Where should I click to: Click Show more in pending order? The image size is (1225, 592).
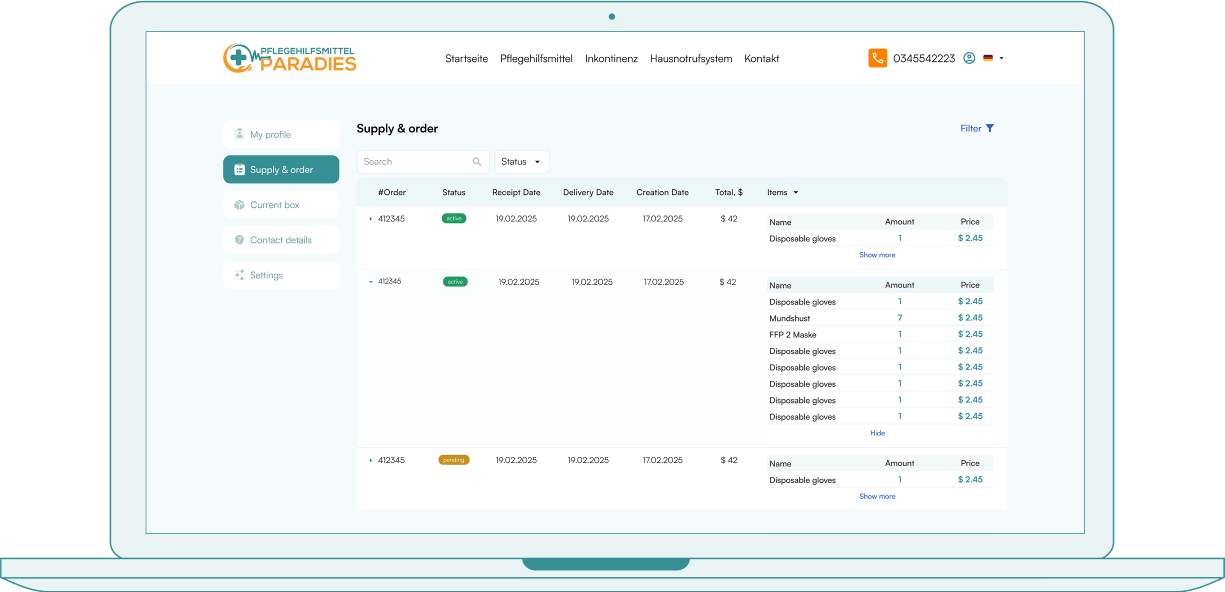(877, 496)
